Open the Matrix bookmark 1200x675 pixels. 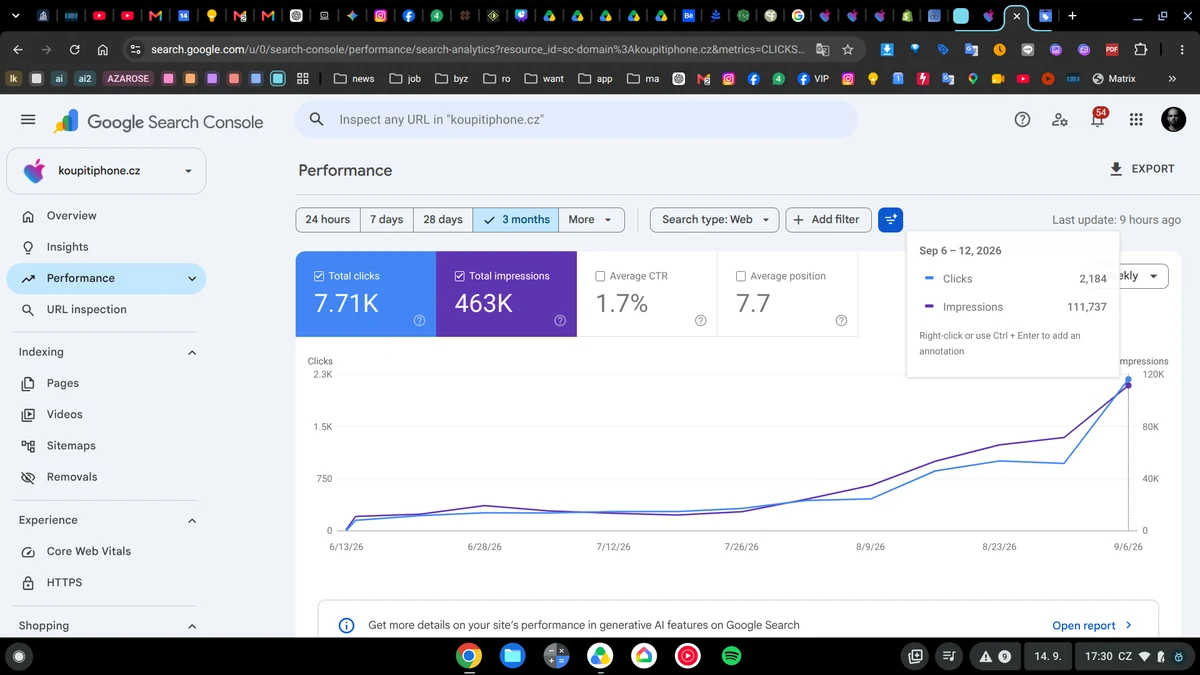1114,78
